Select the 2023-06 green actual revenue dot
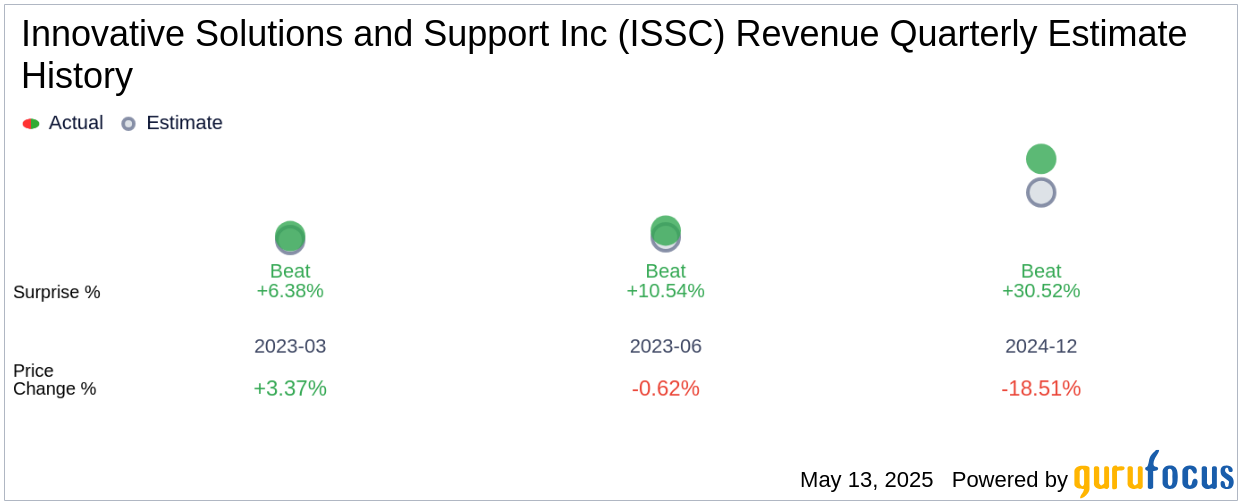This screenshot has height=504, width=1242. pos(665,231)
